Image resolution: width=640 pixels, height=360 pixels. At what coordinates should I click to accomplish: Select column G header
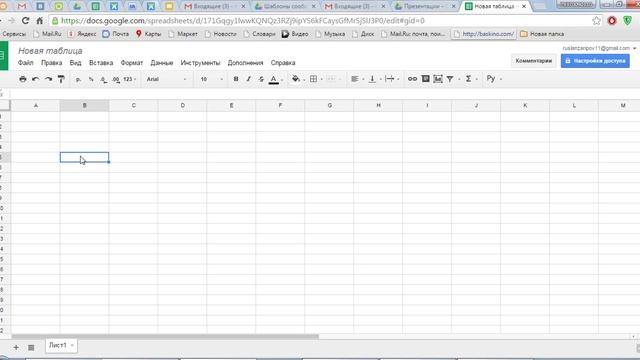point(329,105)
